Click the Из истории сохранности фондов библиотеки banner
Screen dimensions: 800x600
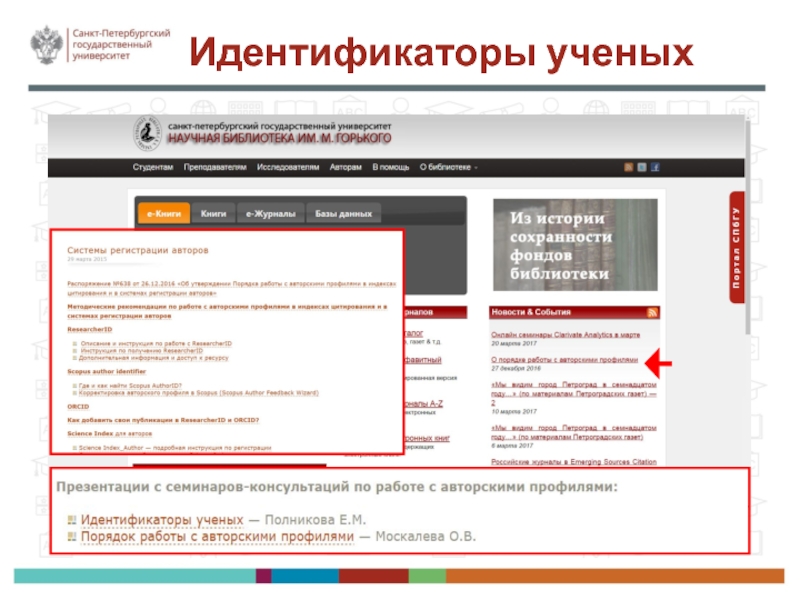(x=575, y=245)
